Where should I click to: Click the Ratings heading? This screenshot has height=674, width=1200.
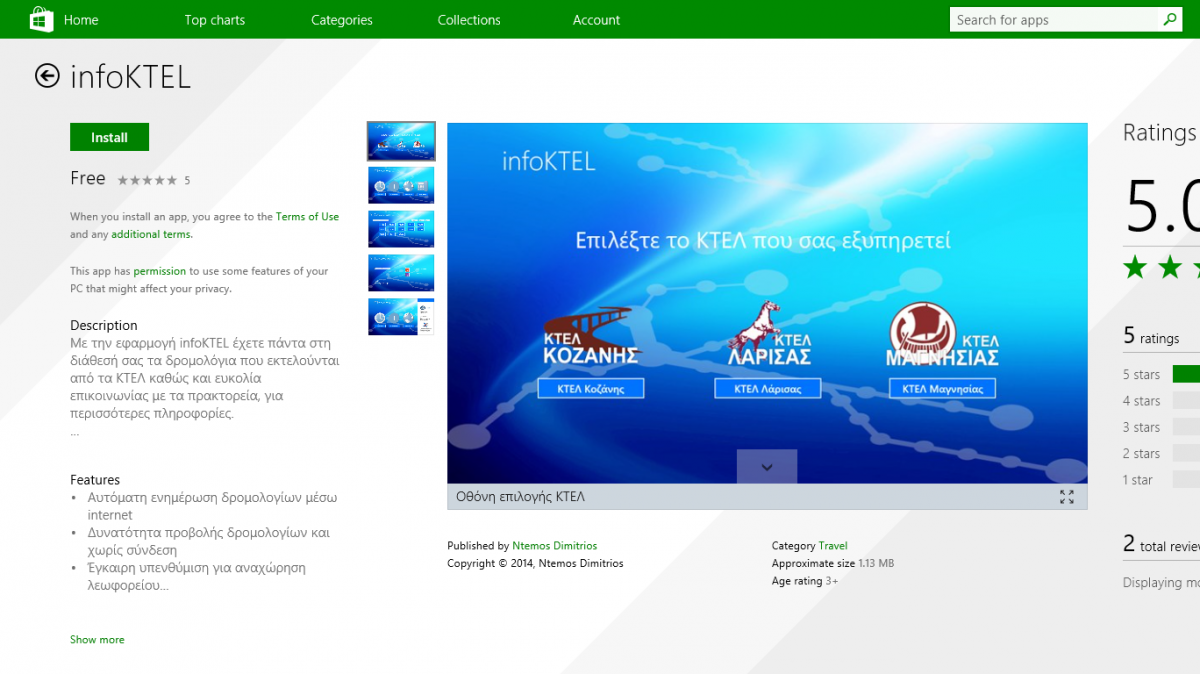coord(1160,133)
